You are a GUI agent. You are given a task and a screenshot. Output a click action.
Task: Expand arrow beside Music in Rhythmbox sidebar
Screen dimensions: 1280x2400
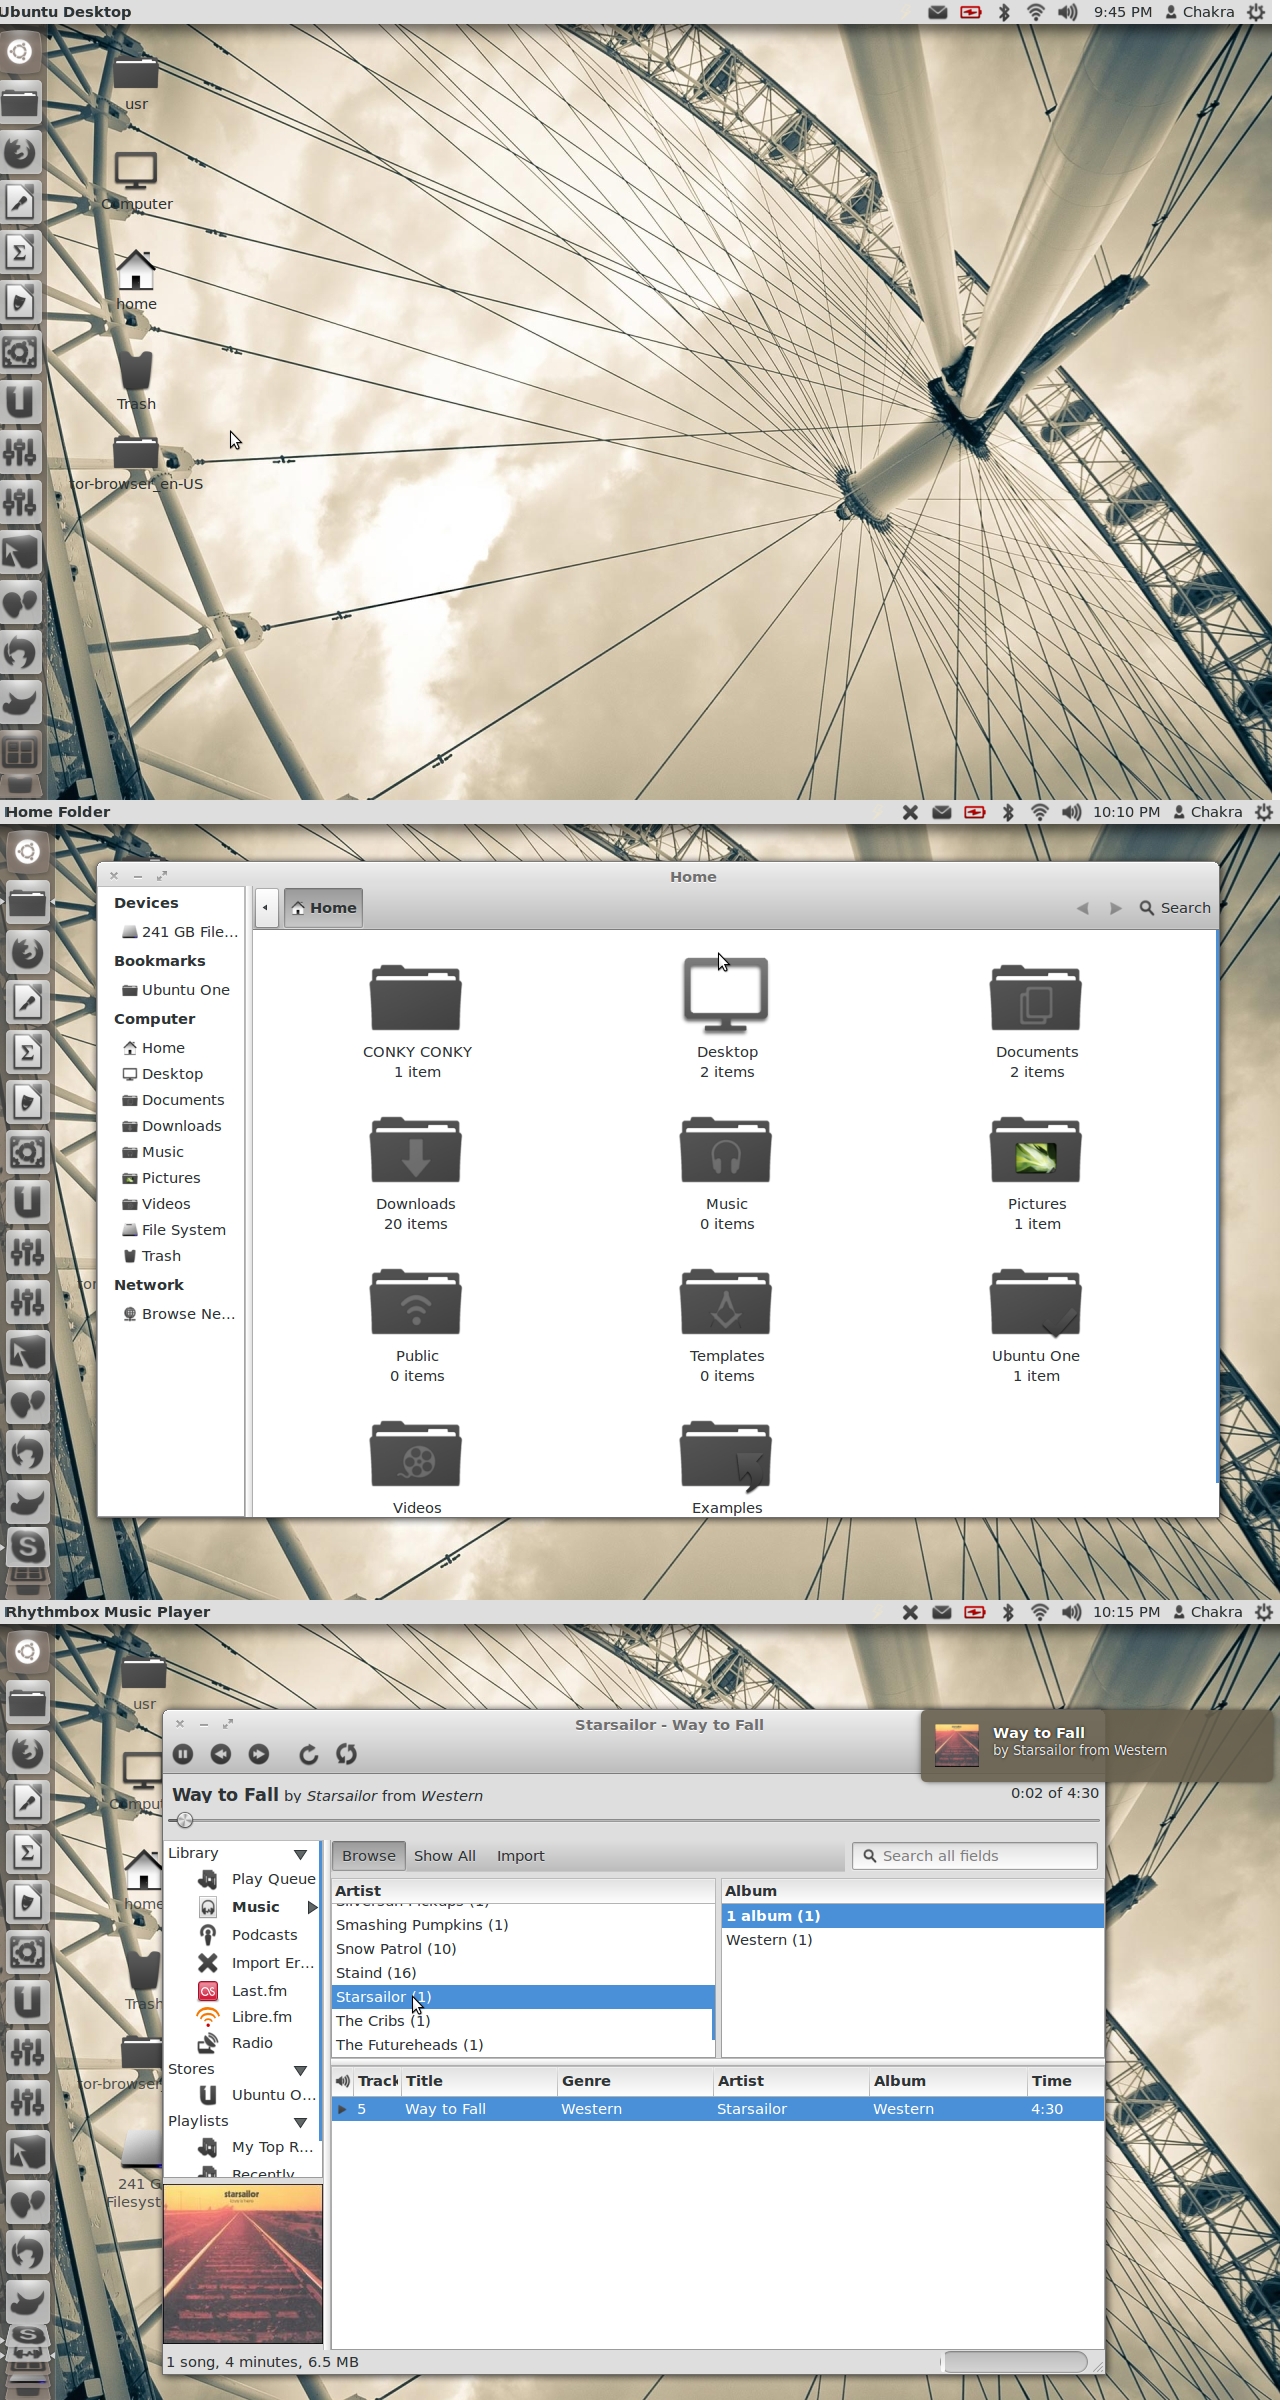pos(312,1907)
